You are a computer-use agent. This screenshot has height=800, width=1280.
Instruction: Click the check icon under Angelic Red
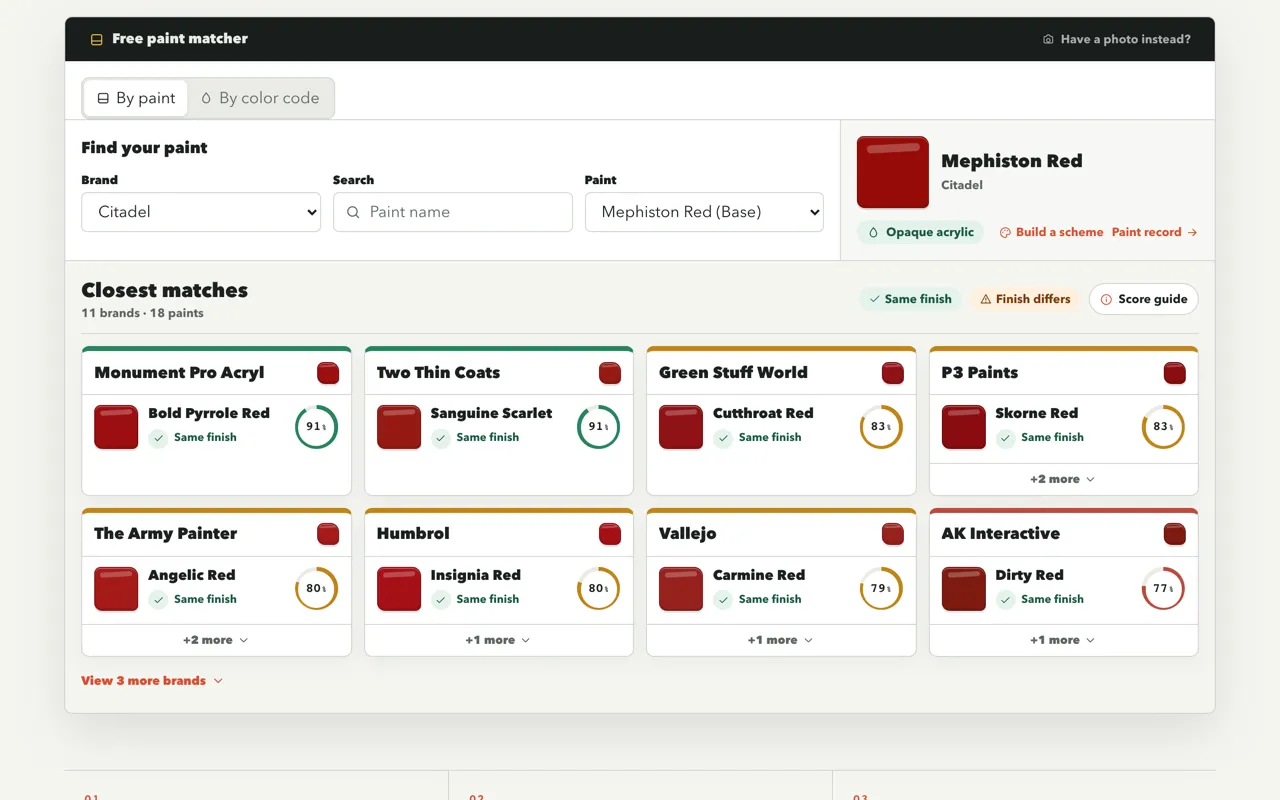point(158,600)
